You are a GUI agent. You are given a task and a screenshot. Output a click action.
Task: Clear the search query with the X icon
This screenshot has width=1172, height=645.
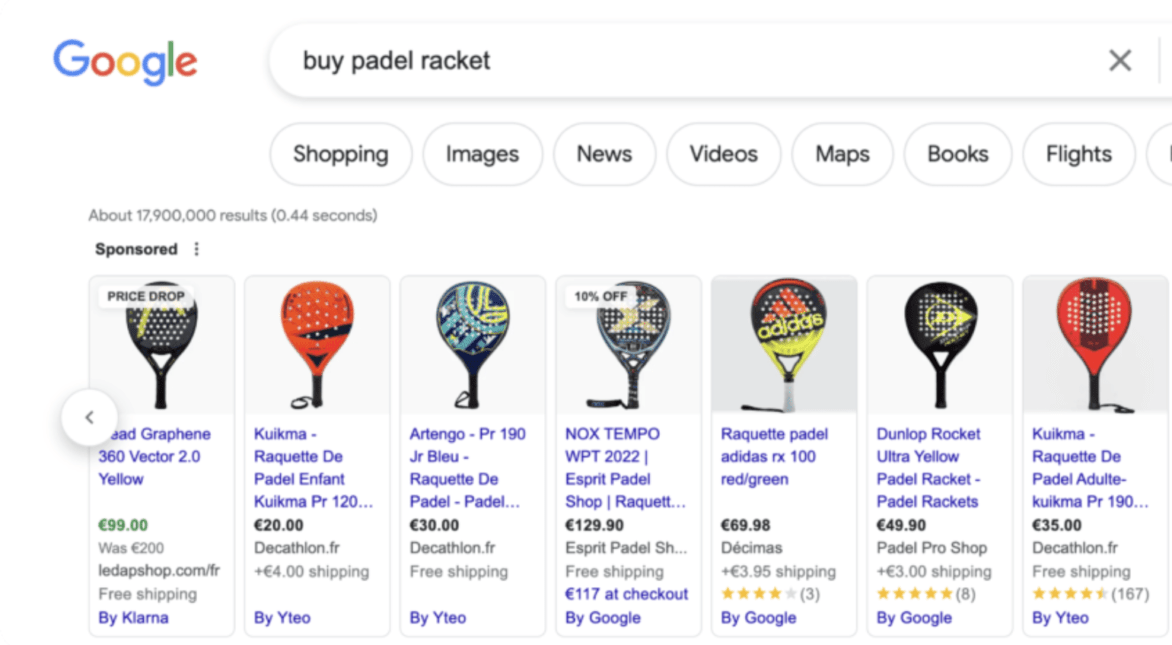(x=1119, y=61)
